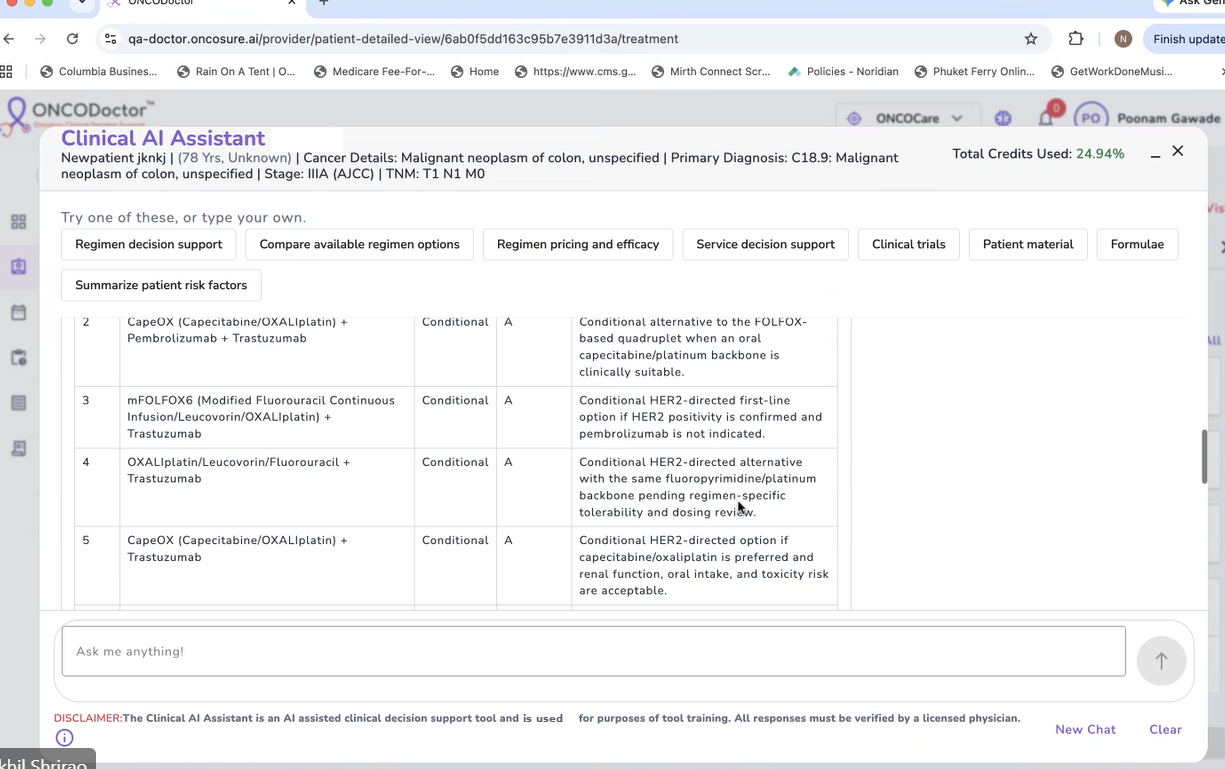Select Compare available regimen options
The width and height of the screenshot is (1225, 769).
[x=360, y=244]
